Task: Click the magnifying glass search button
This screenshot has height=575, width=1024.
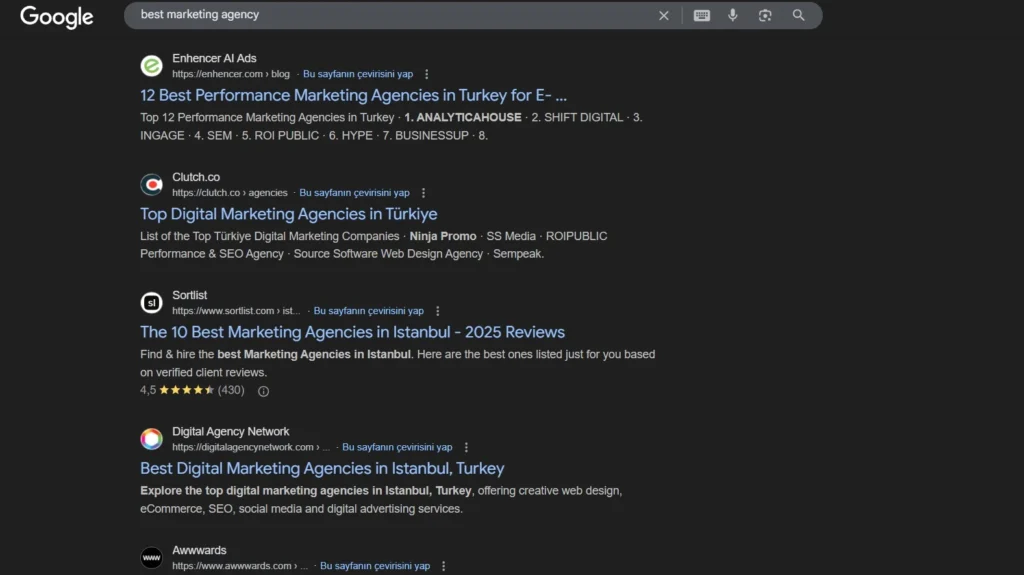Action: coord(798,15)
